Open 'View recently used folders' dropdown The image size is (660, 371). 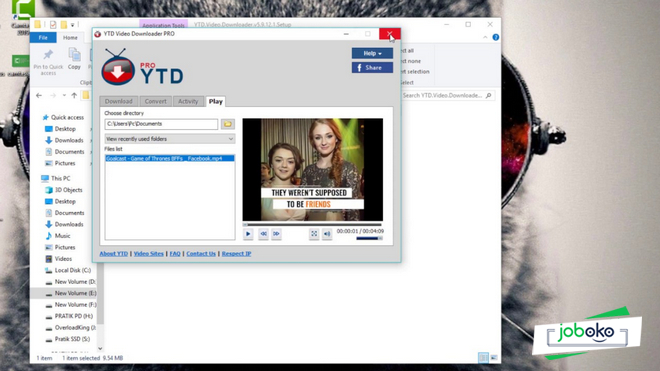tap(170, 139)
